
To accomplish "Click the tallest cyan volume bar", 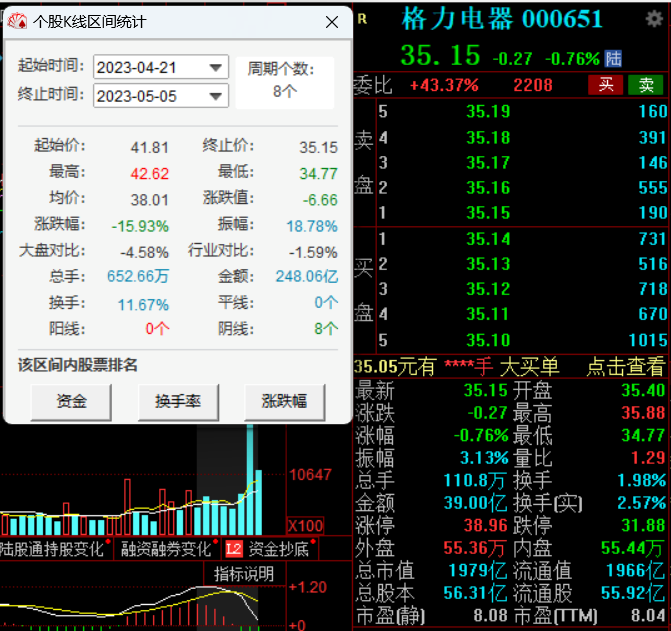I will 249,480.
